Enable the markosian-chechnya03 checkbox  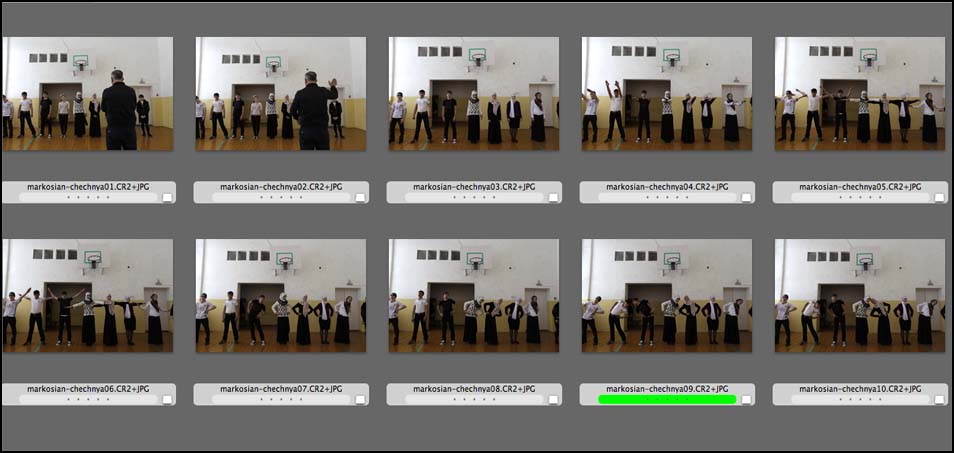[x=553, y=198]
